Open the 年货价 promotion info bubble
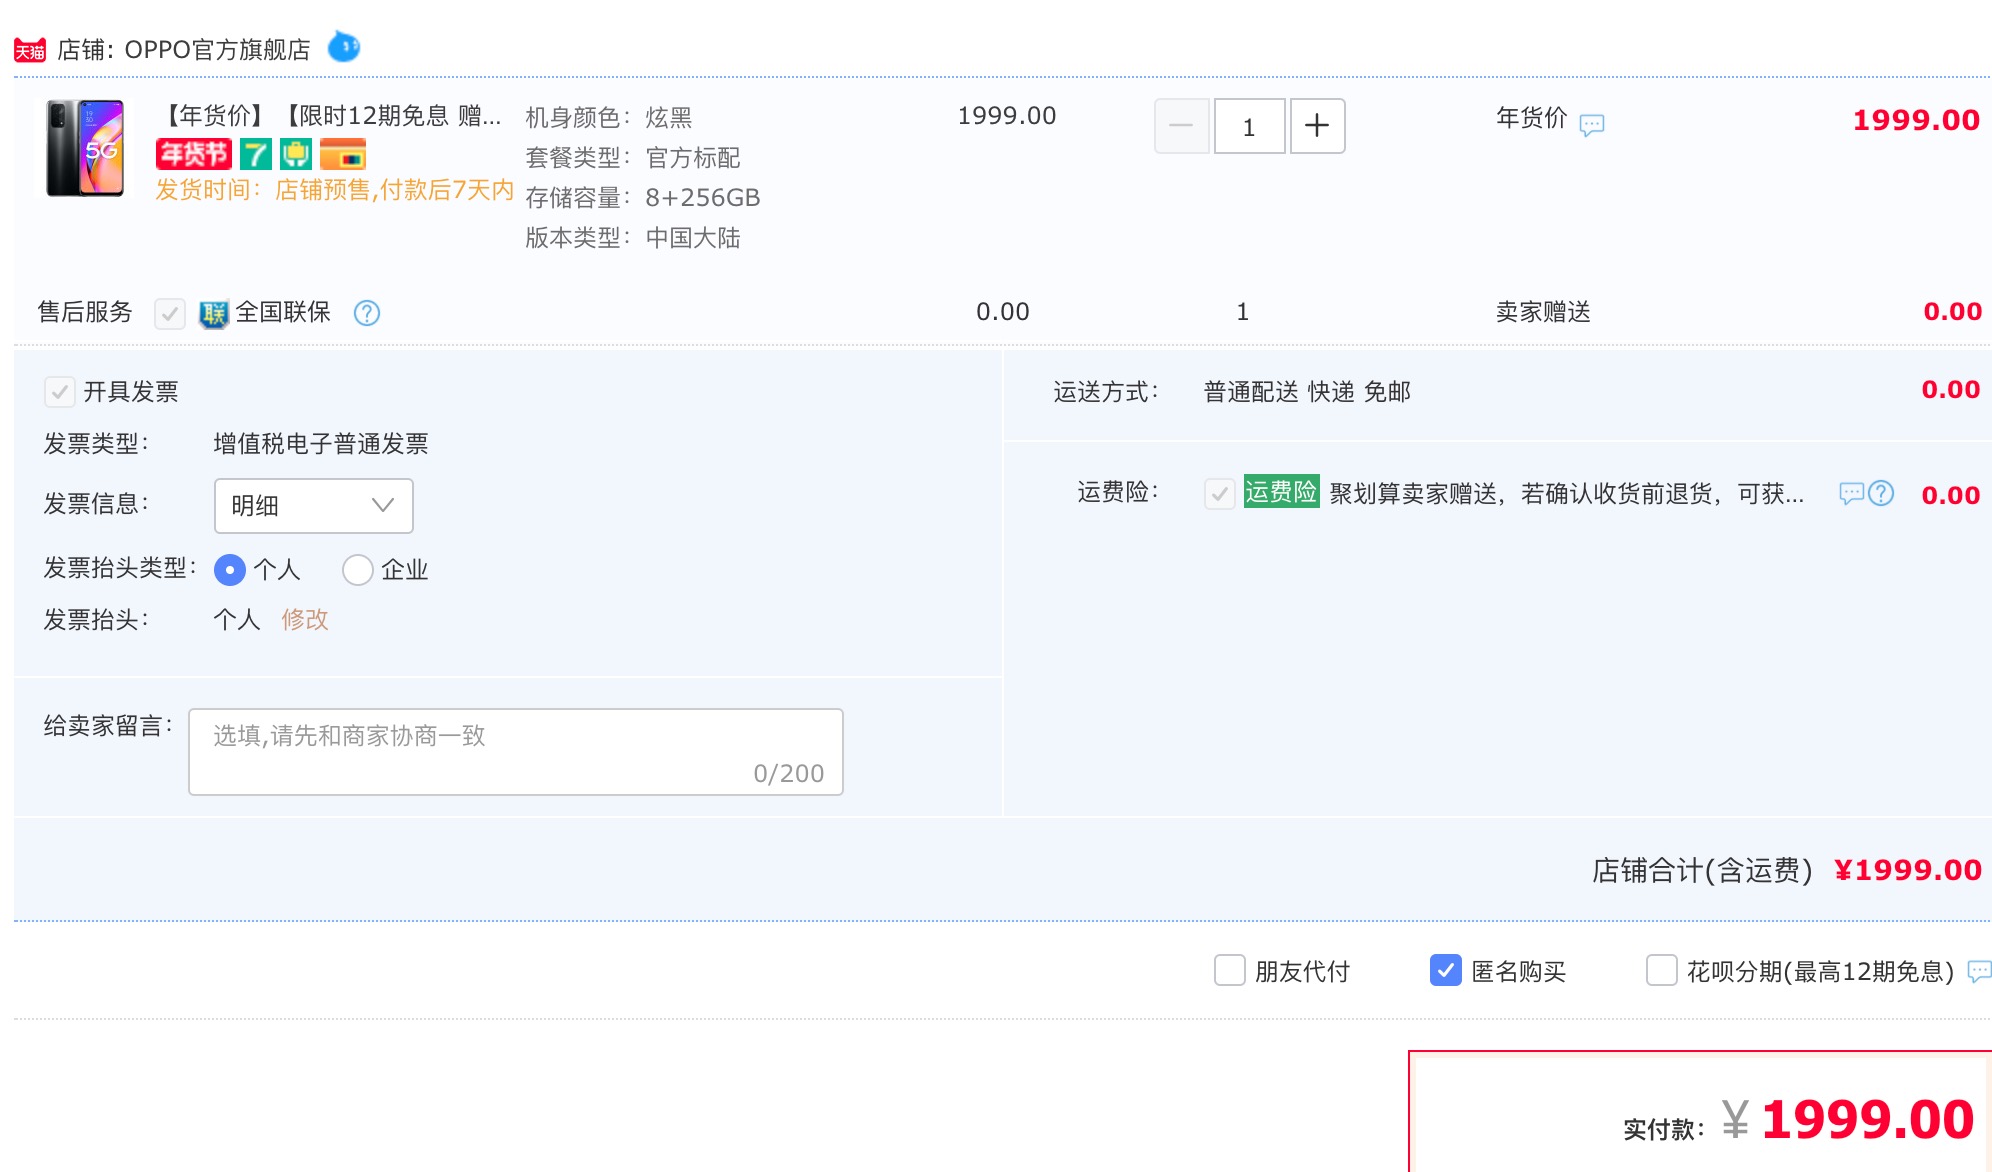 (x=1591, y=125)
